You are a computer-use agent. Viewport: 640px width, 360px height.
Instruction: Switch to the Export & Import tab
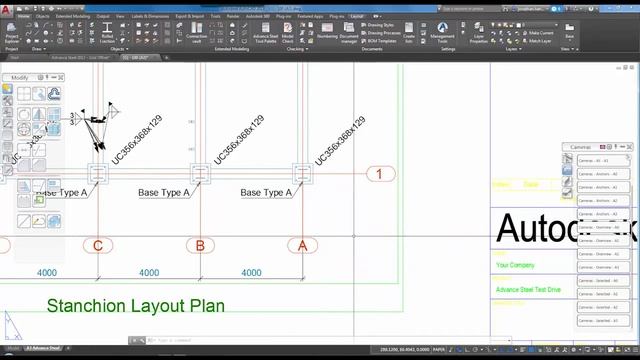(190, 16)
